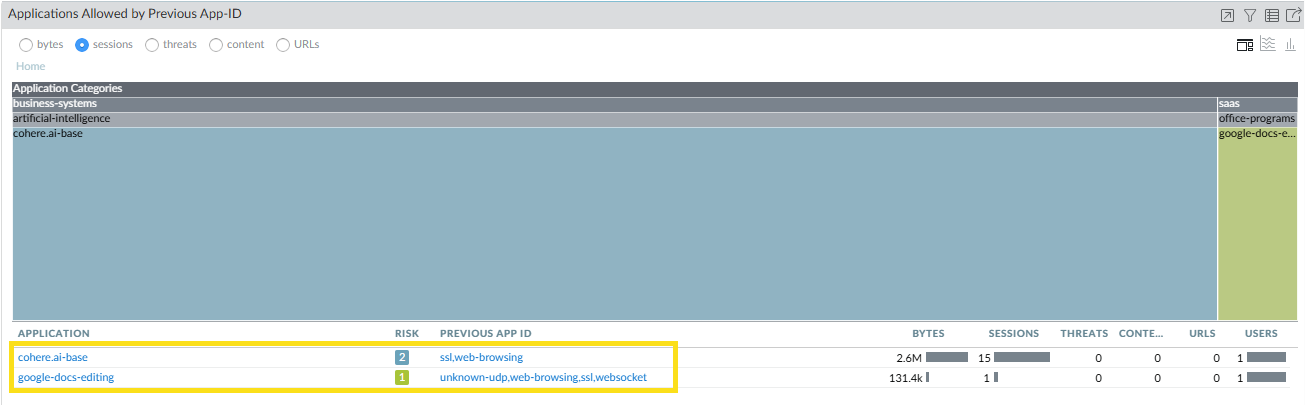Click the users bar for google-docs-editing

1266,378
